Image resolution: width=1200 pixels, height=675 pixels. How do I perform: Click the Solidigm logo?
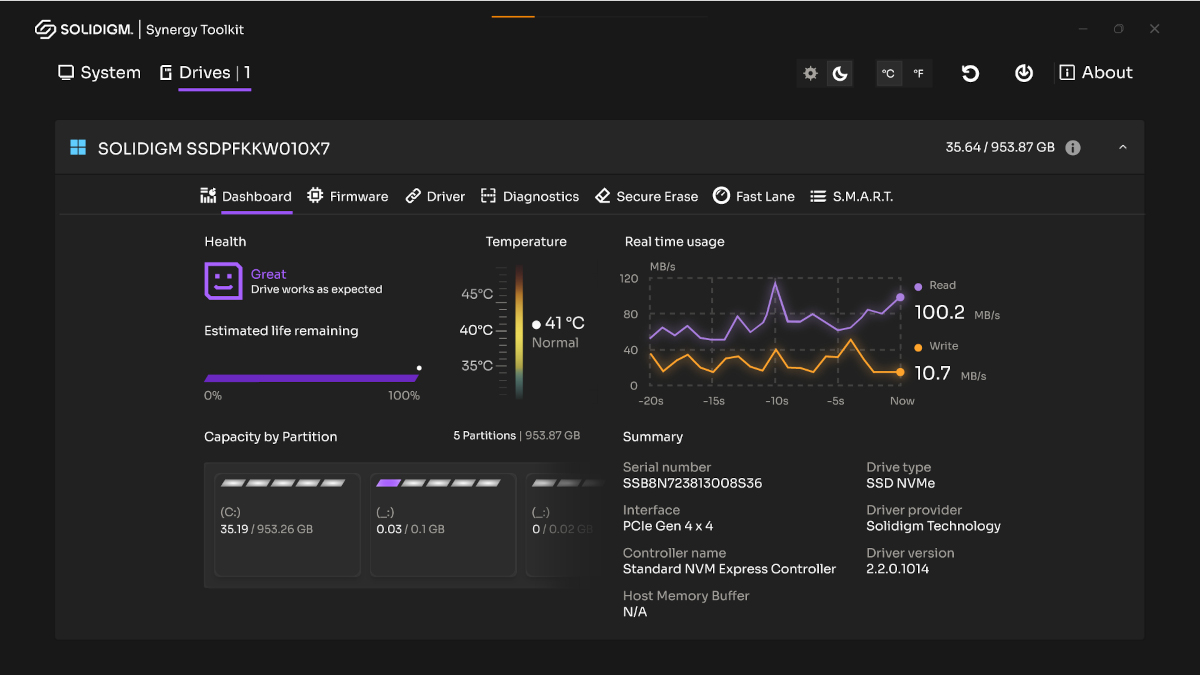point(84,29)
